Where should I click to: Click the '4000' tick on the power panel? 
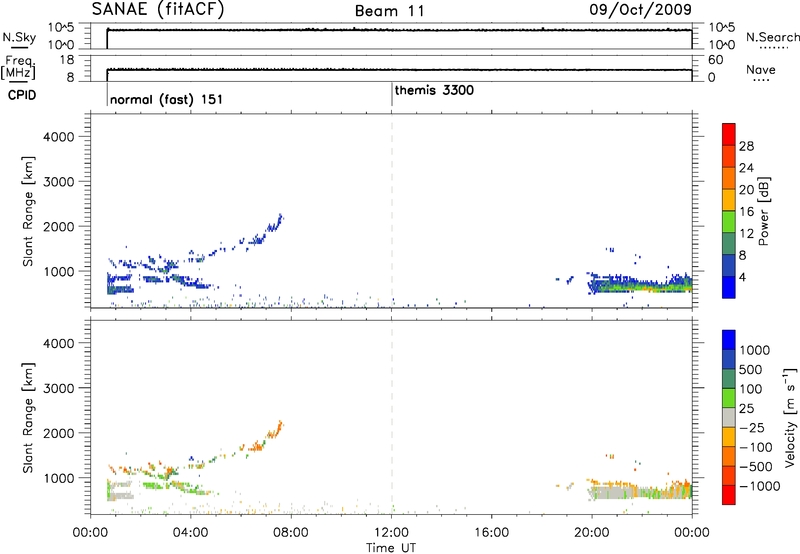click(58, 137)
